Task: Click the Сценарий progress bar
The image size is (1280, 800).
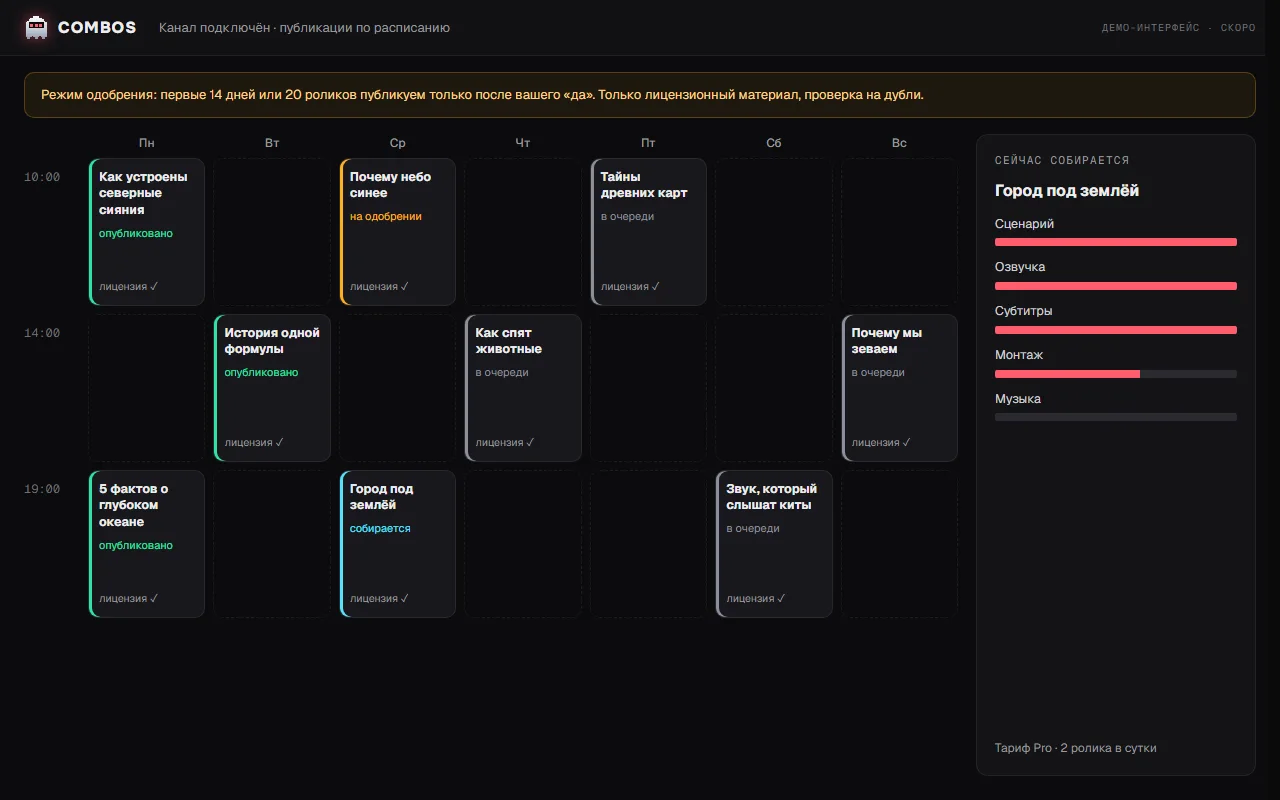Action: 1116,242
